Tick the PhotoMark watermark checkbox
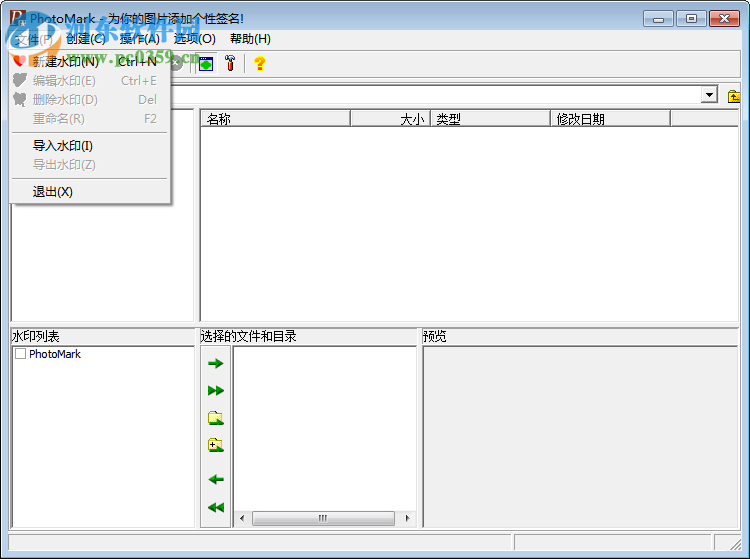Viewport: 750px width, 559px height. click(21, 354)
